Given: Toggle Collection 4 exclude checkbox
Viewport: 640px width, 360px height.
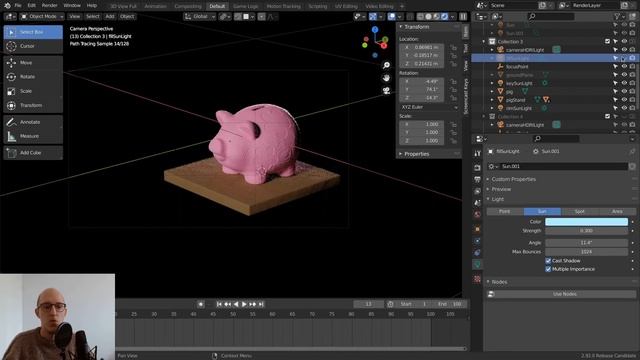Looking at the screenshot, I should coord(607,116).
